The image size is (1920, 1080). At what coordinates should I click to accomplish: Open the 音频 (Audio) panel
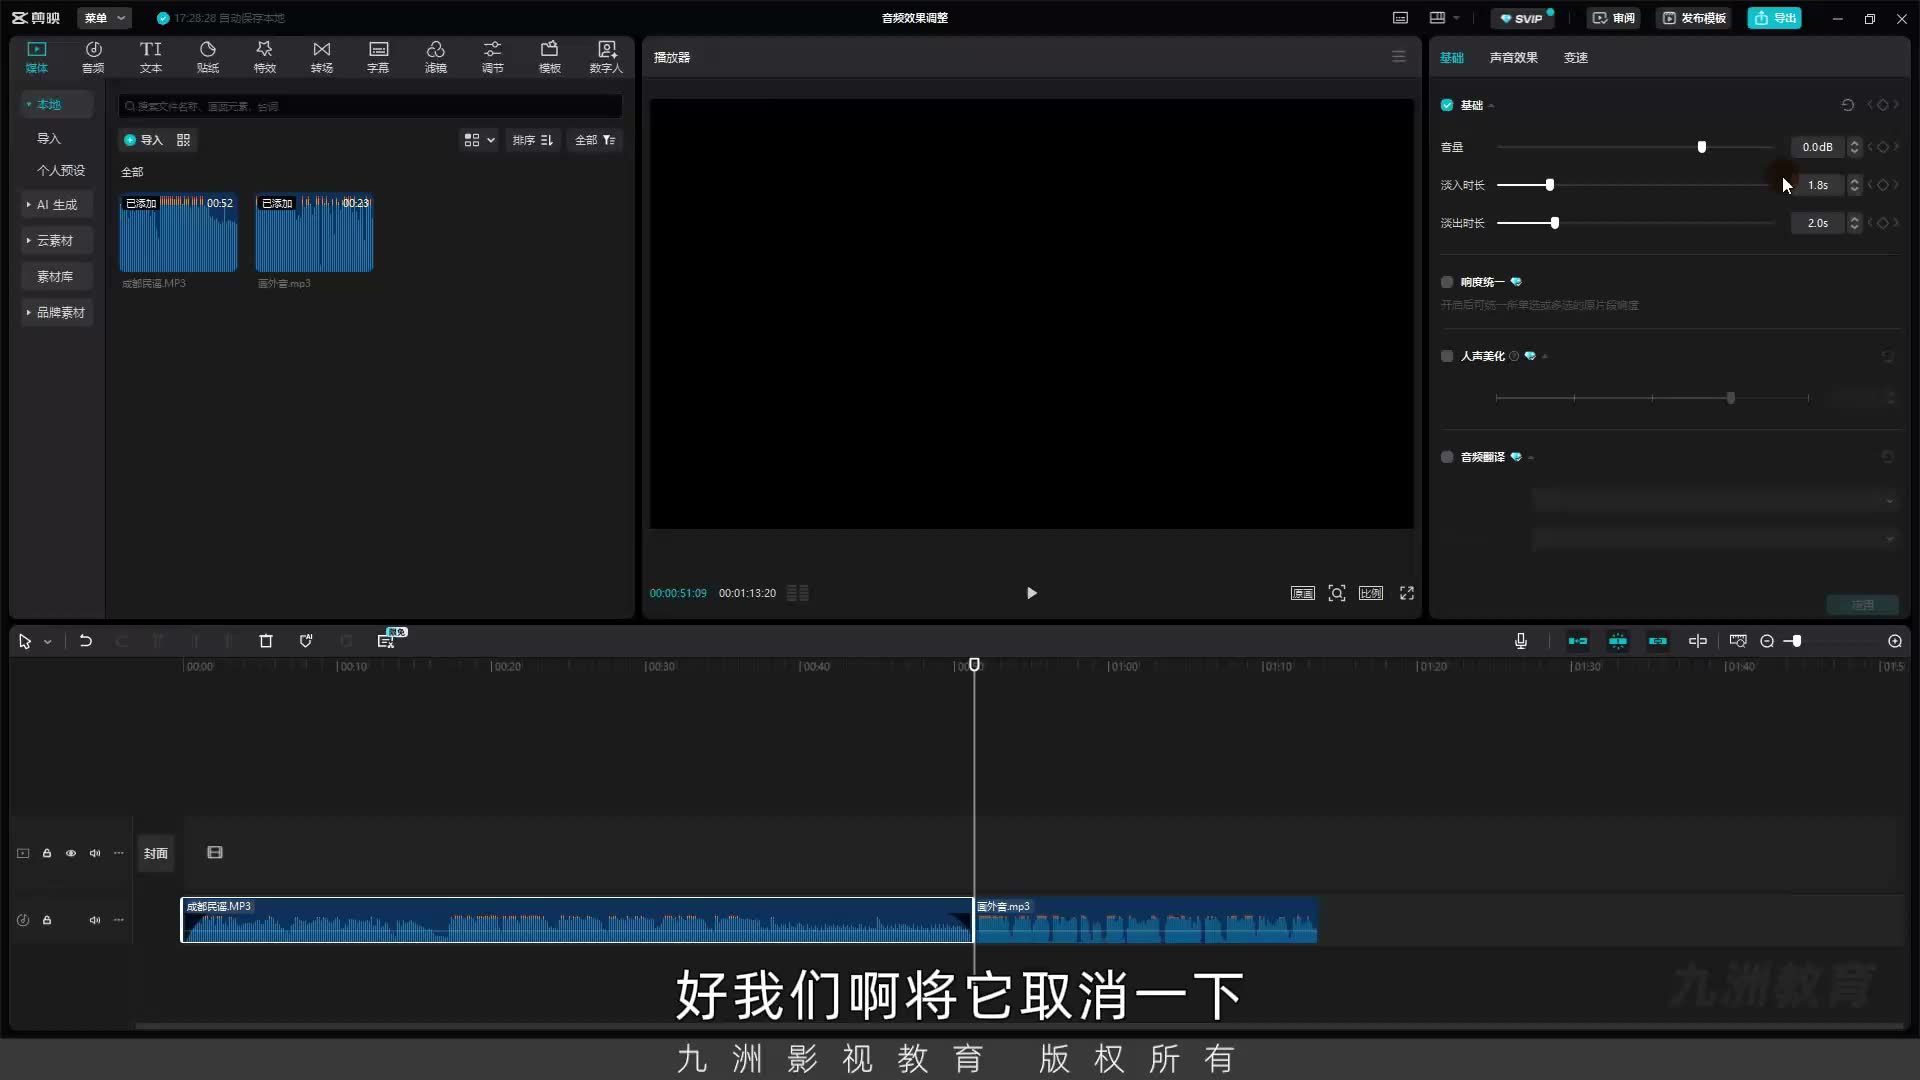pos(93,57)
